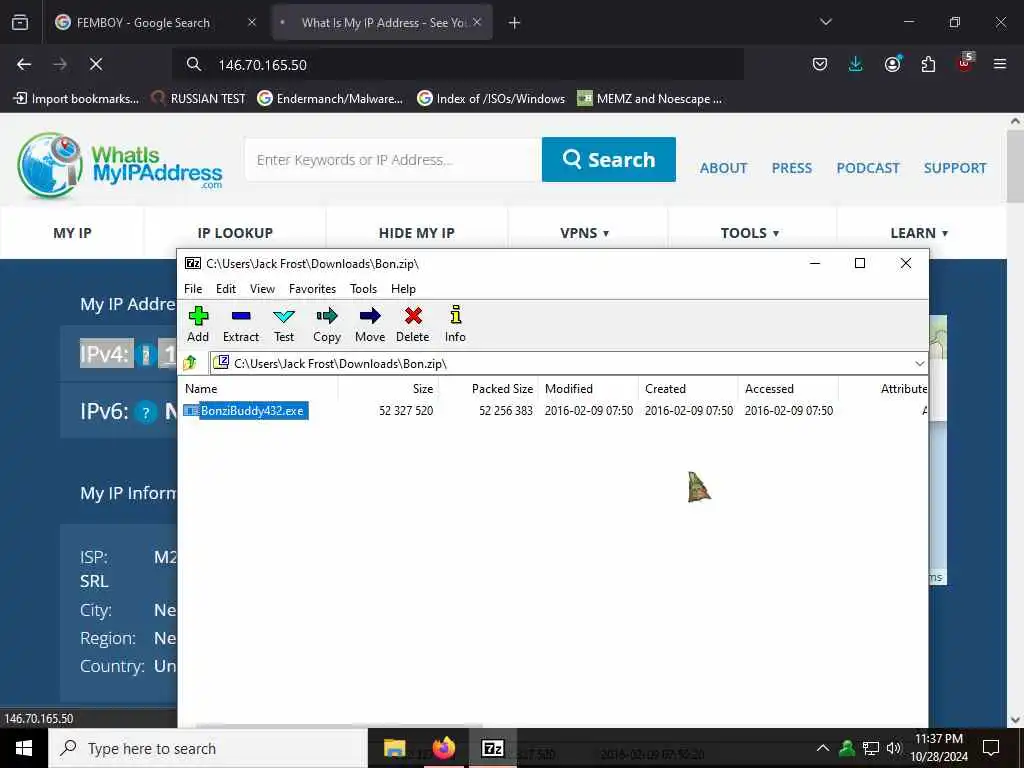Click the IPv6 help question mark icon
The width and height of the screenshot is (1024, 768).
click(146, 413)
